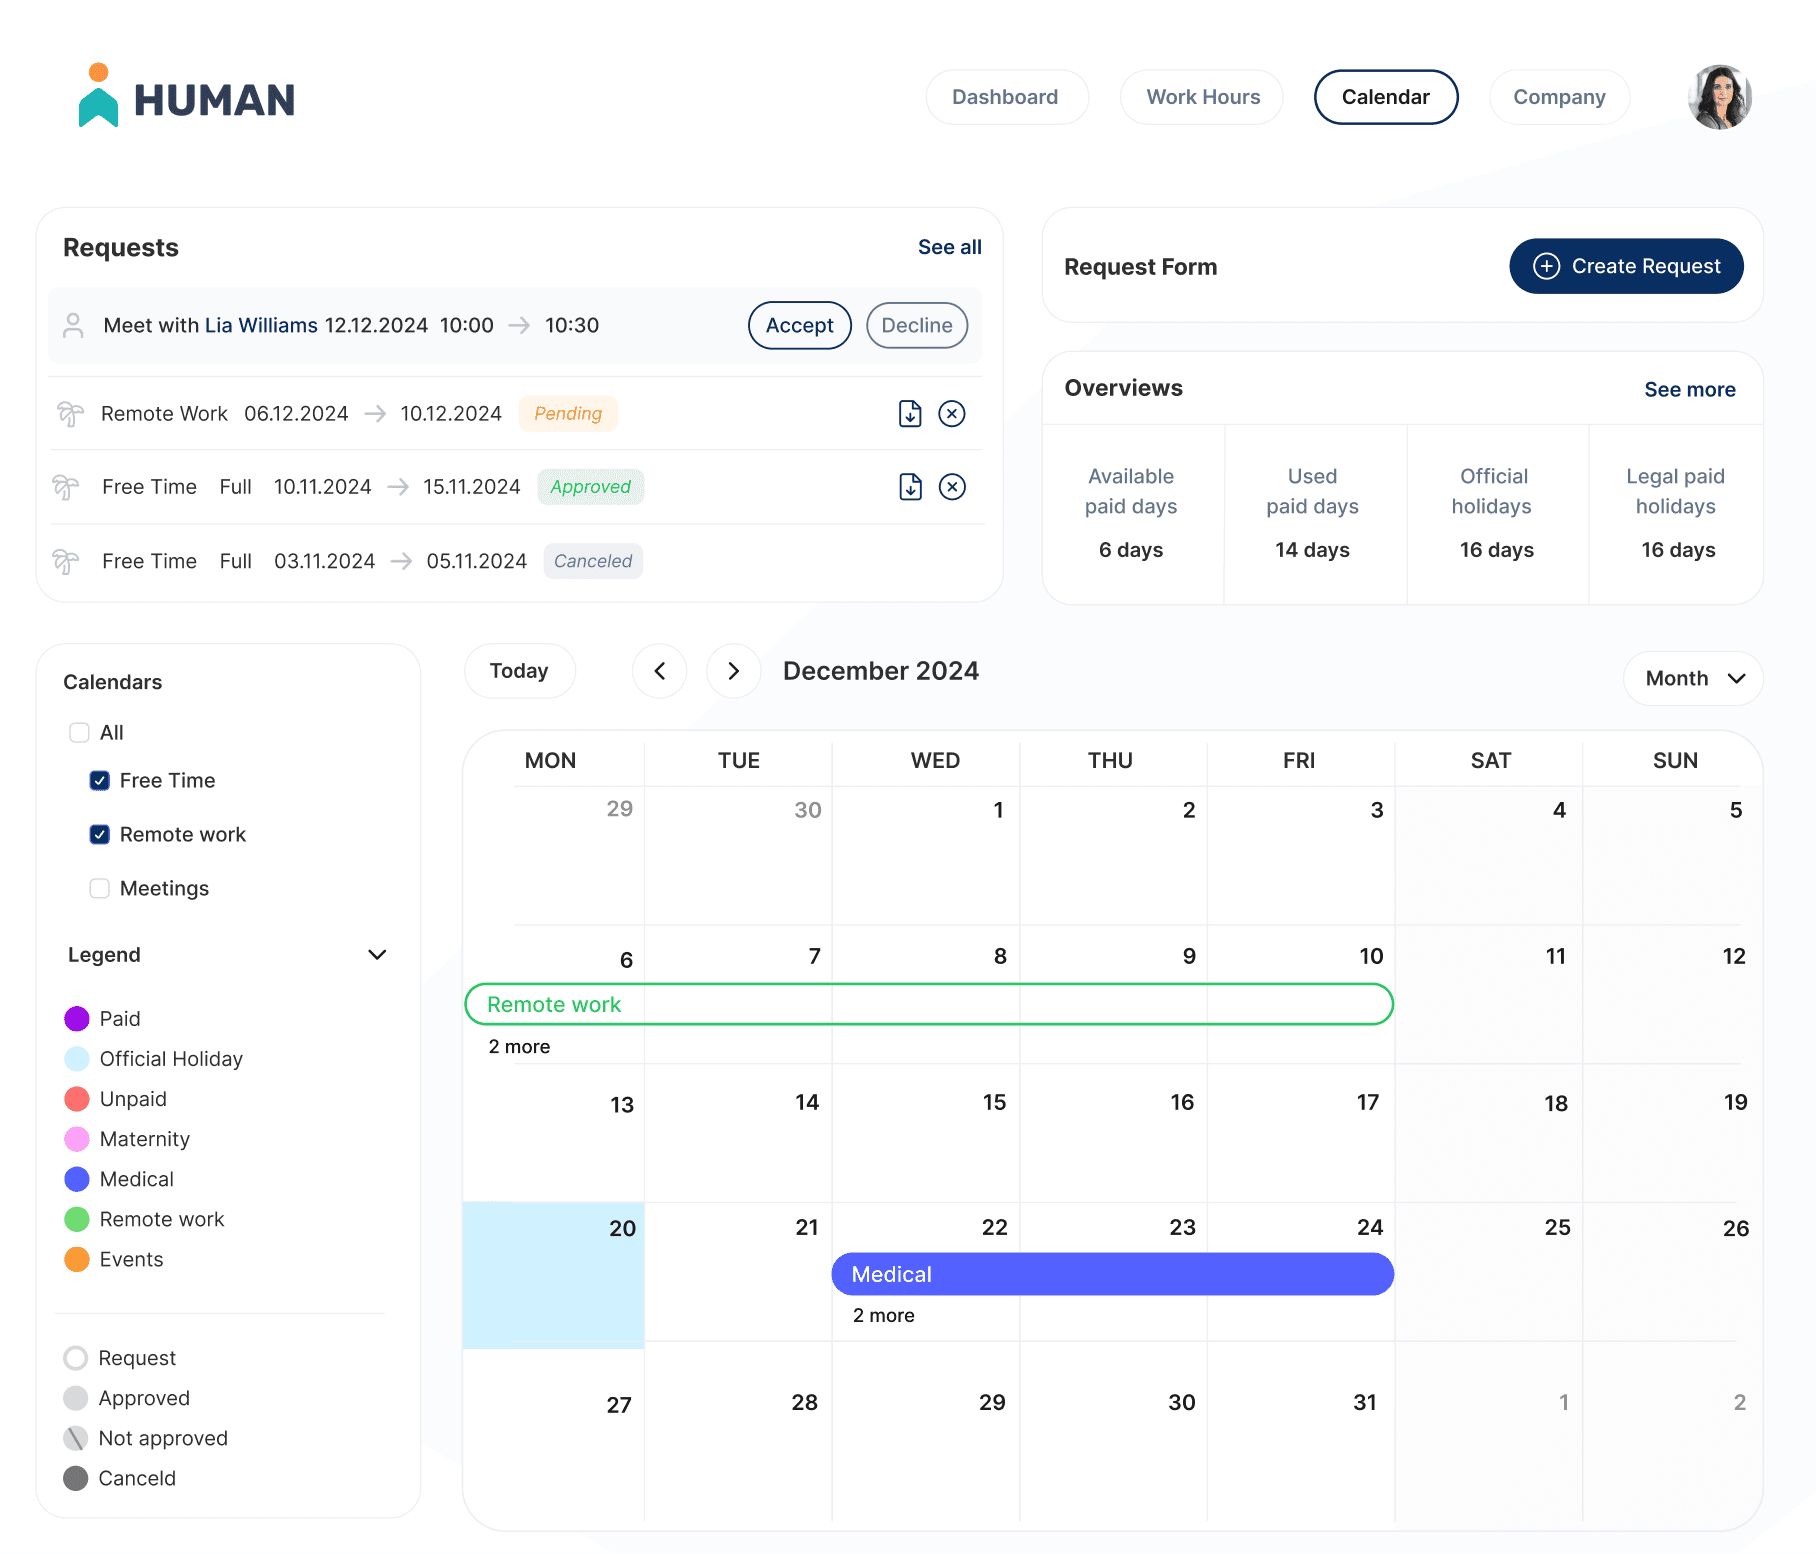The image size is (1816, 1554).
Task: Open See all requests
Action: point(949,246)
